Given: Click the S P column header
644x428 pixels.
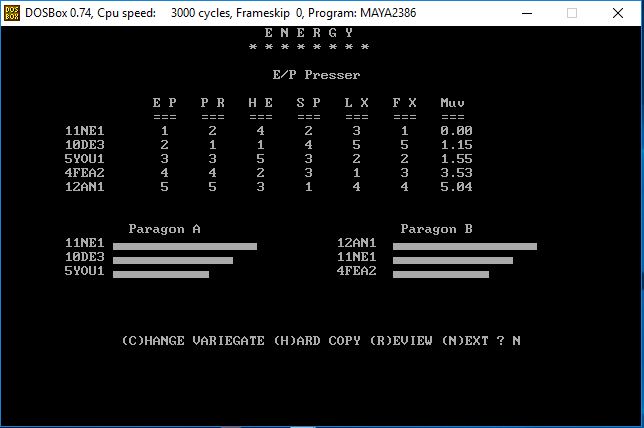Looking at the screenshot, I should 309,103.
